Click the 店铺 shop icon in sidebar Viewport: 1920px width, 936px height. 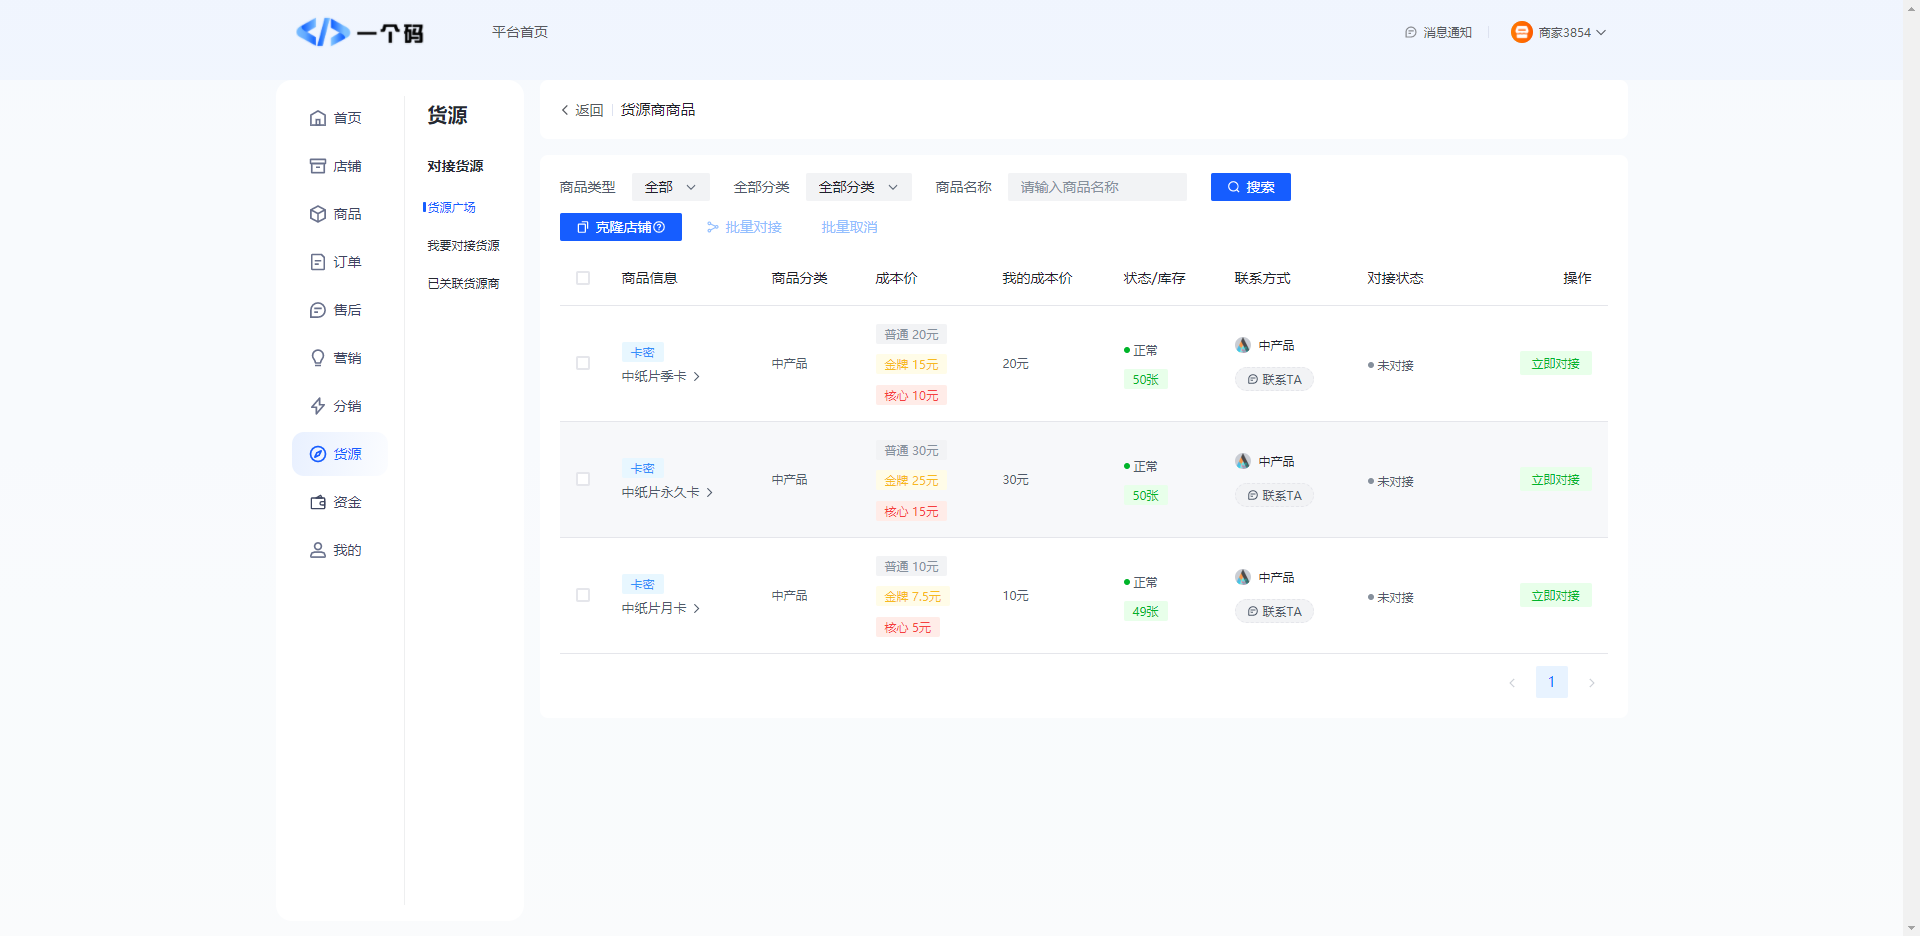point(318,166)
